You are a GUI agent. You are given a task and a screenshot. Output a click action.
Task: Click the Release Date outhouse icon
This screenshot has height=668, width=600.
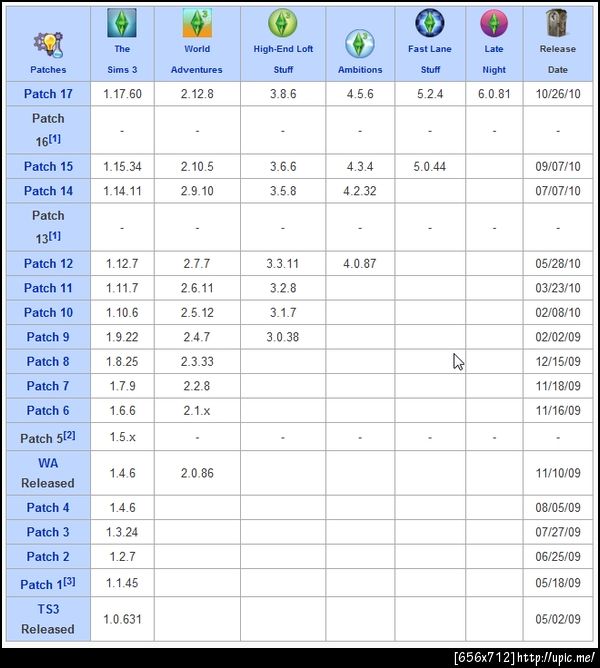[x=557, y=23]
